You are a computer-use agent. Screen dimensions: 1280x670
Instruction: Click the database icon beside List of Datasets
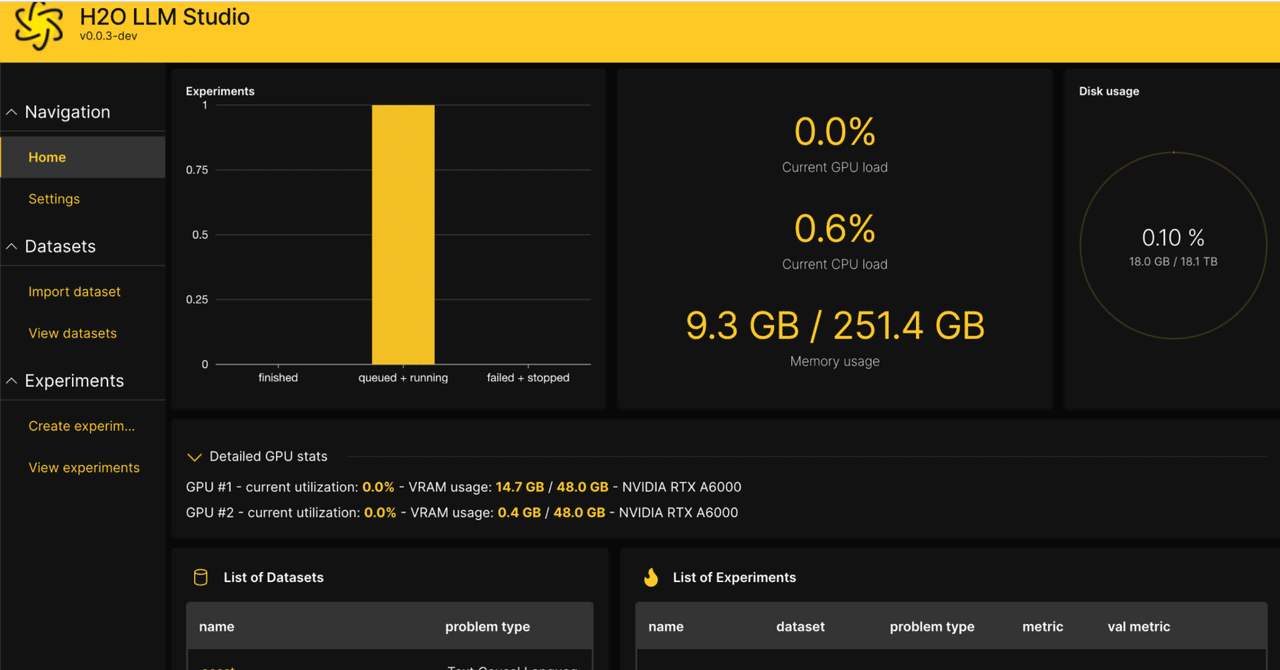[x=200, y=577]
